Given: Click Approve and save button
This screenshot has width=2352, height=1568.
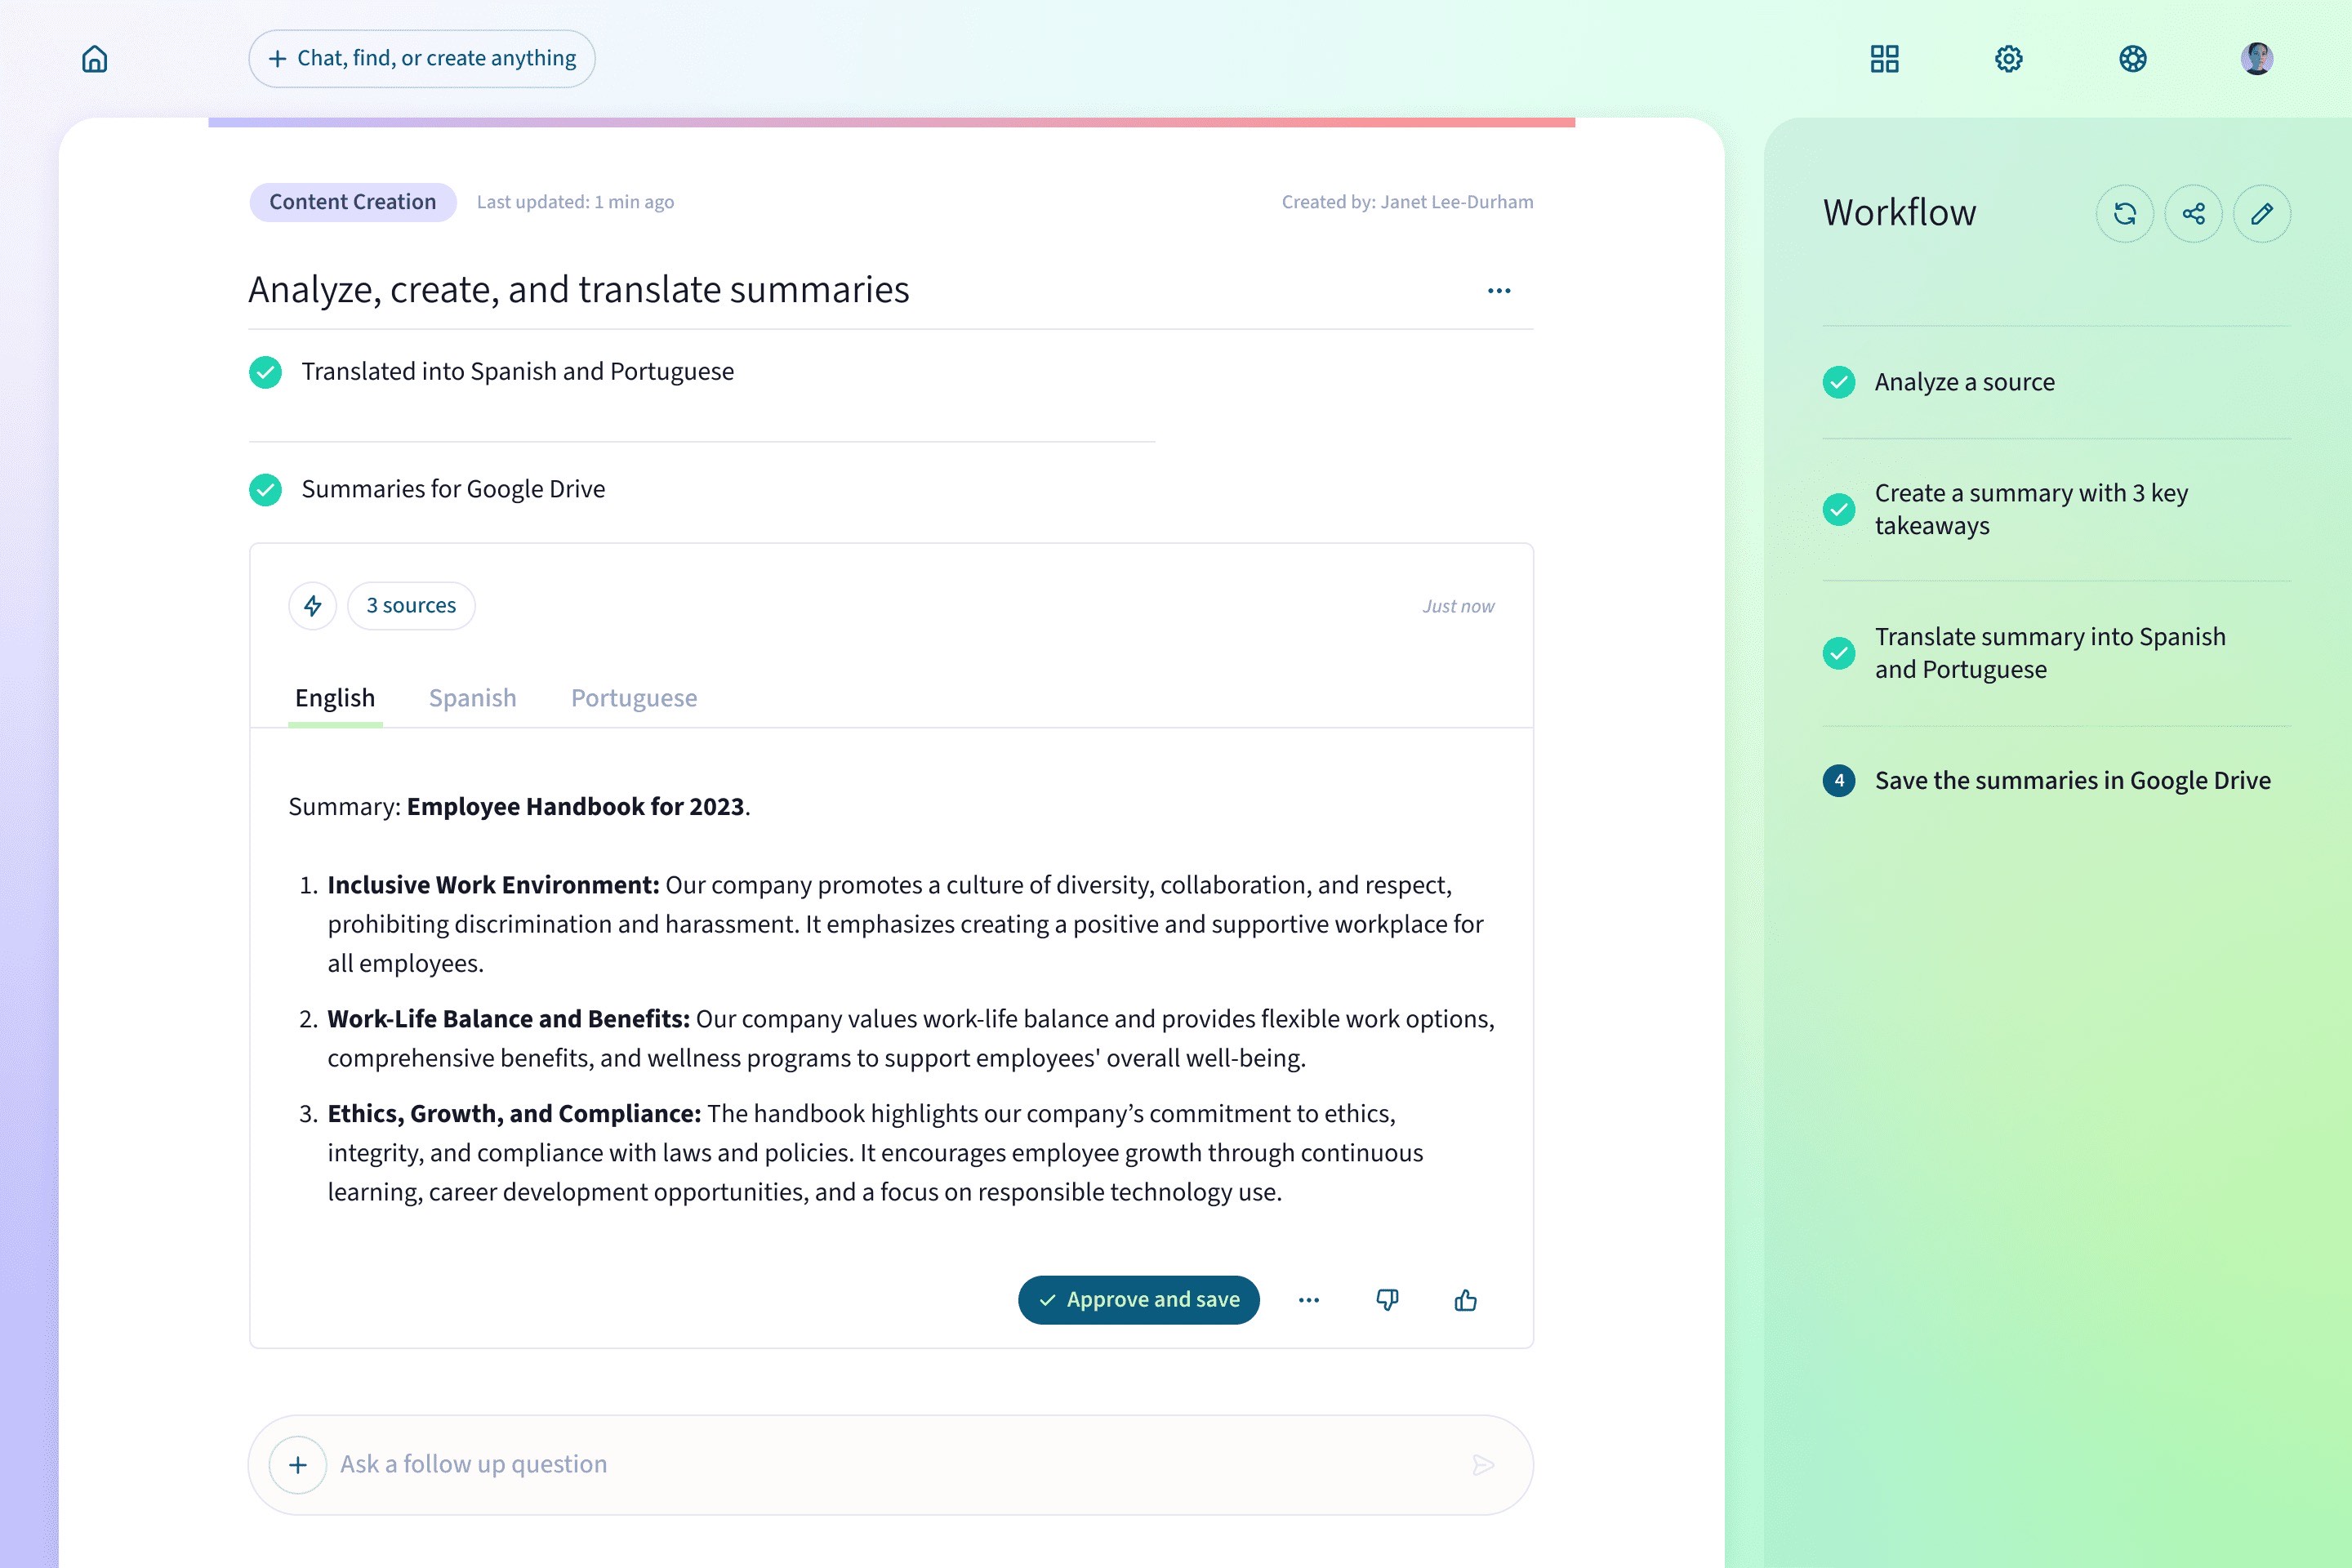Looking at the screenshot, I should click(x=1139, y=1298).
